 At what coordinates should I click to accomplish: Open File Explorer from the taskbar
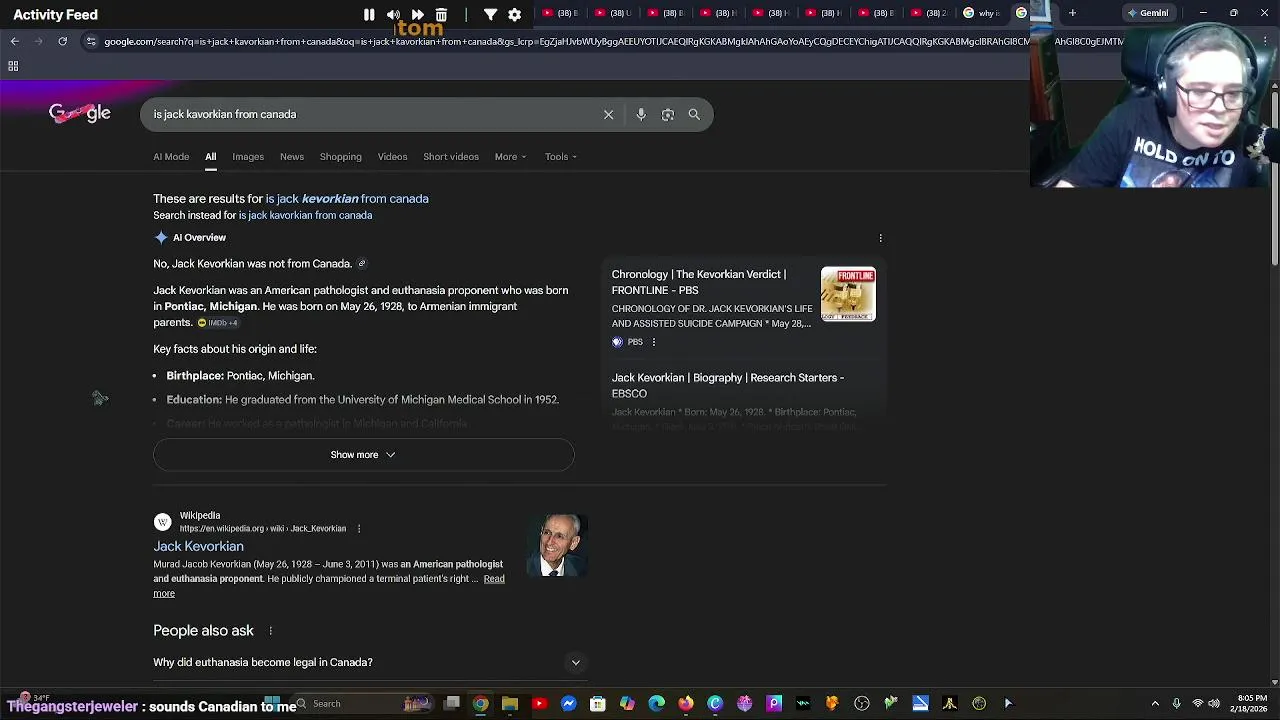(510, 704)
